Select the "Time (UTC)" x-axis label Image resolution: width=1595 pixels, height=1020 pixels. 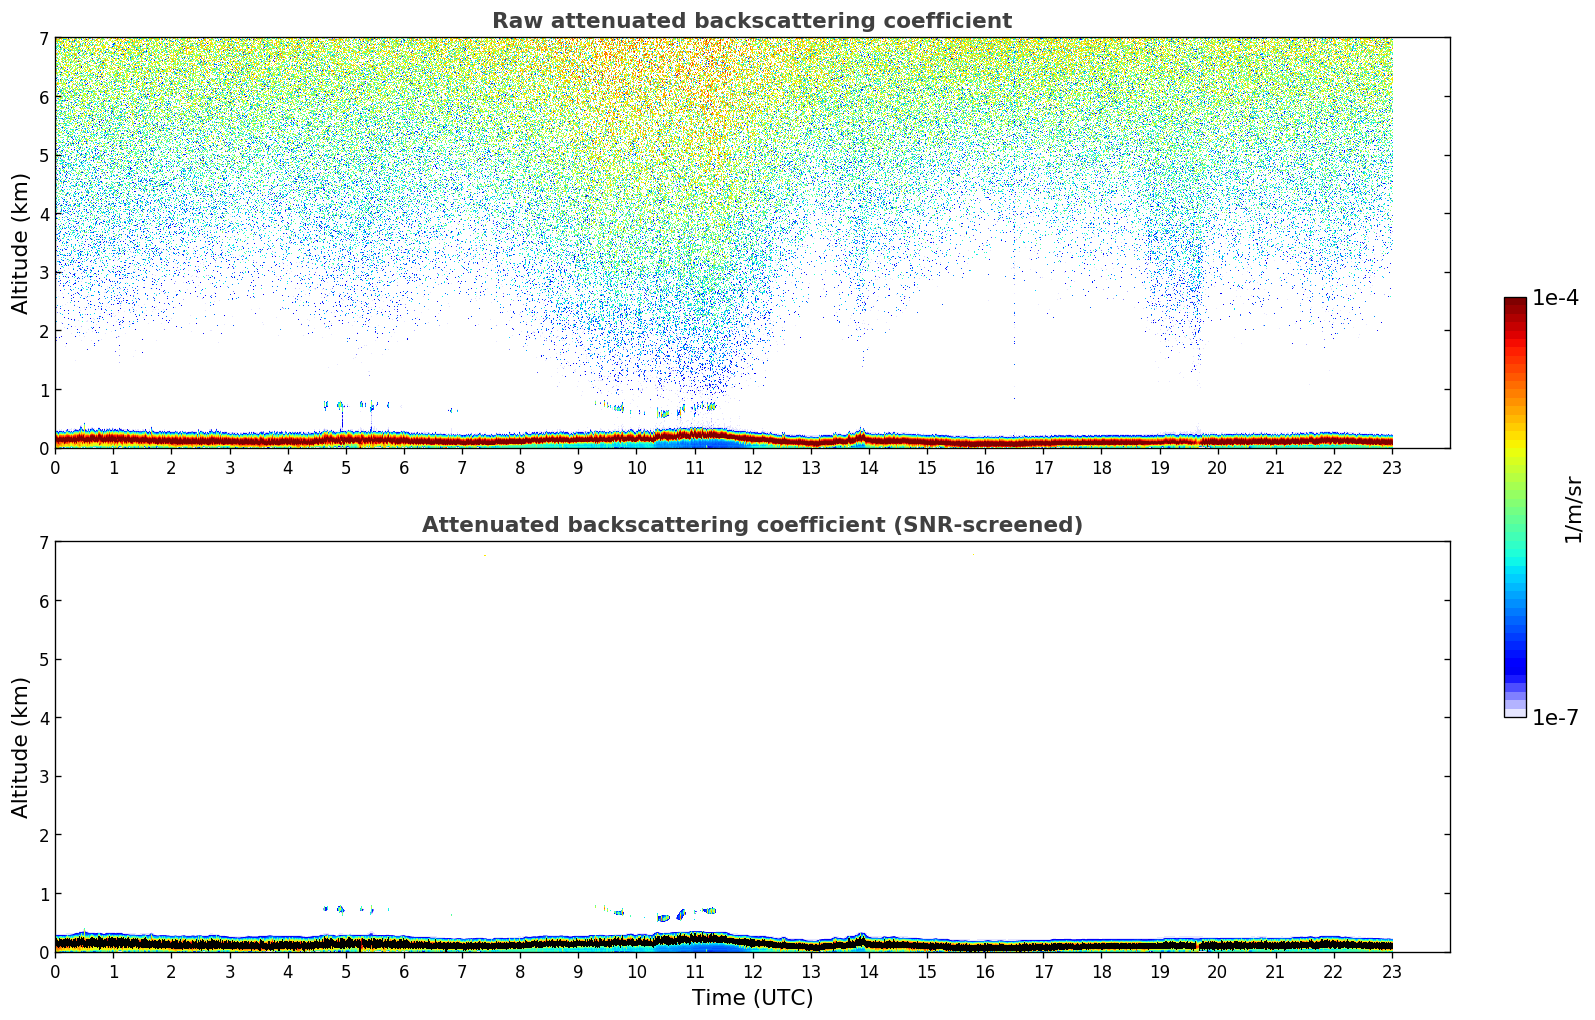pos(752,998)
